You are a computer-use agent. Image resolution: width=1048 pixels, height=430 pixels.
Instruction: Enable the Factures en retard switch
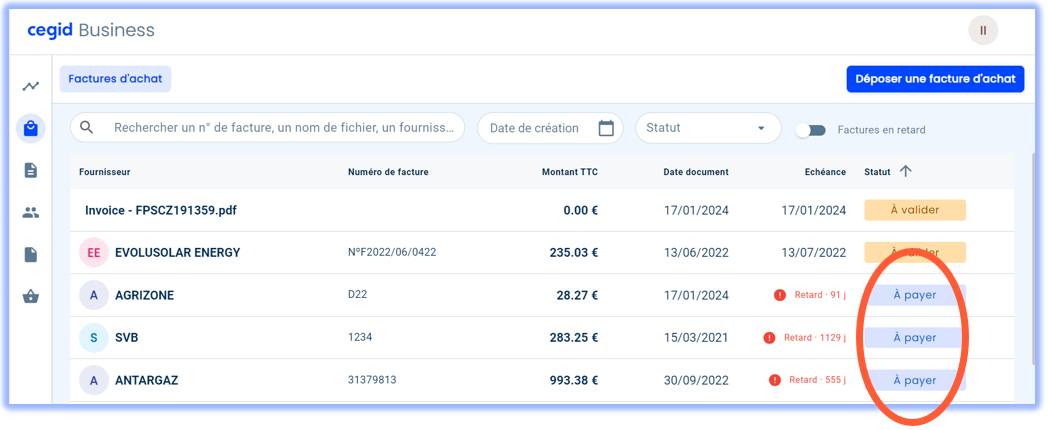click(x=811, y=130)
